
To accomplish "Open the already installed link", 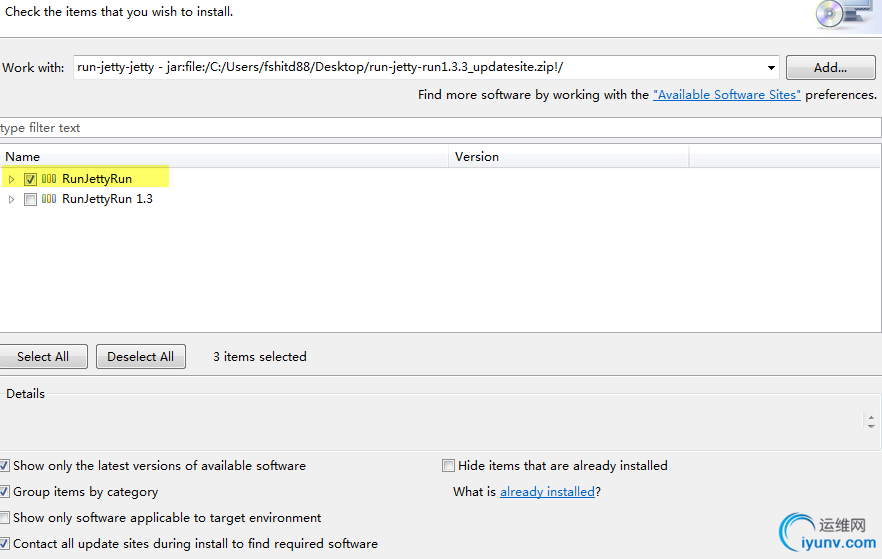I will click(547, 492).
